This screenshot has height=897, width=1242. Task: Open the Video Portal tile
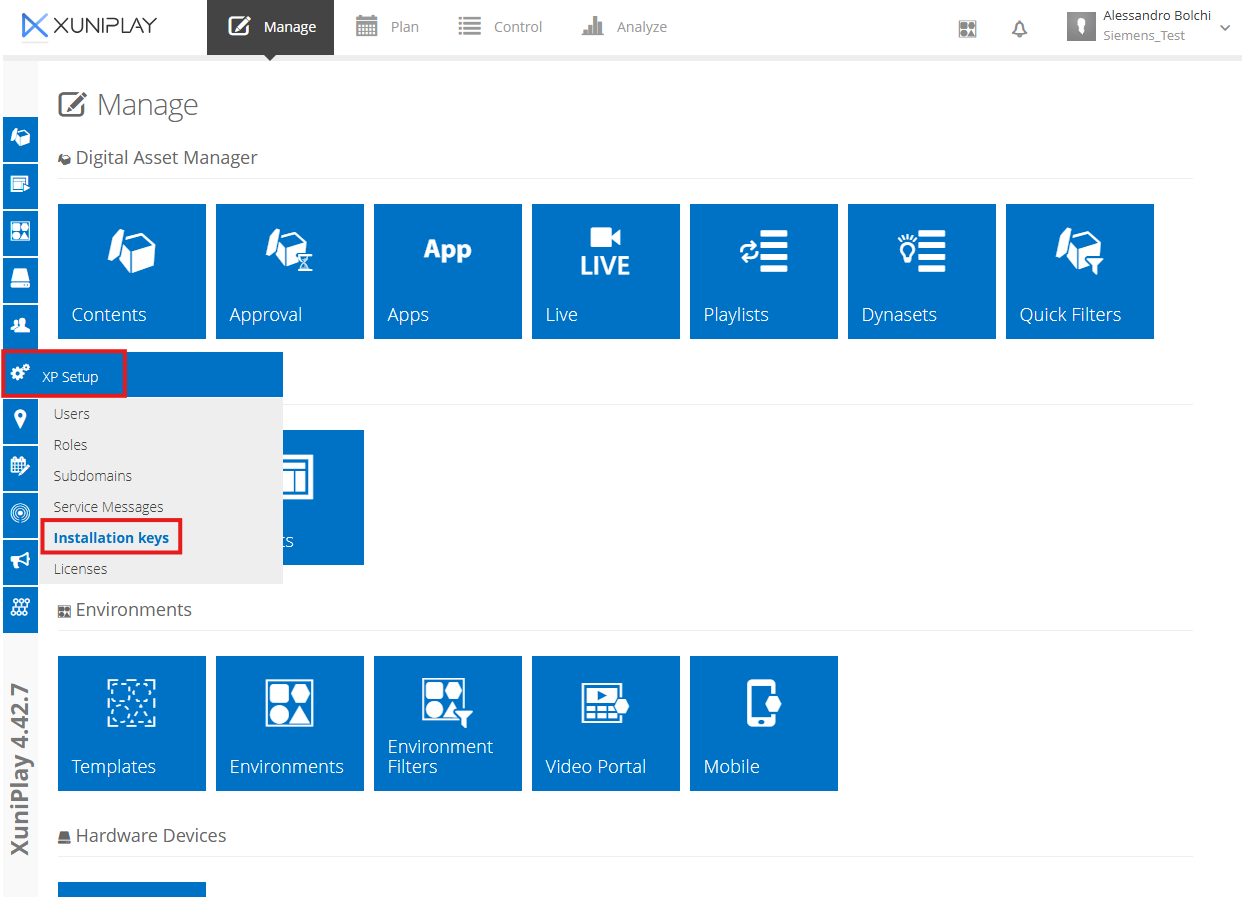[605, 723]
